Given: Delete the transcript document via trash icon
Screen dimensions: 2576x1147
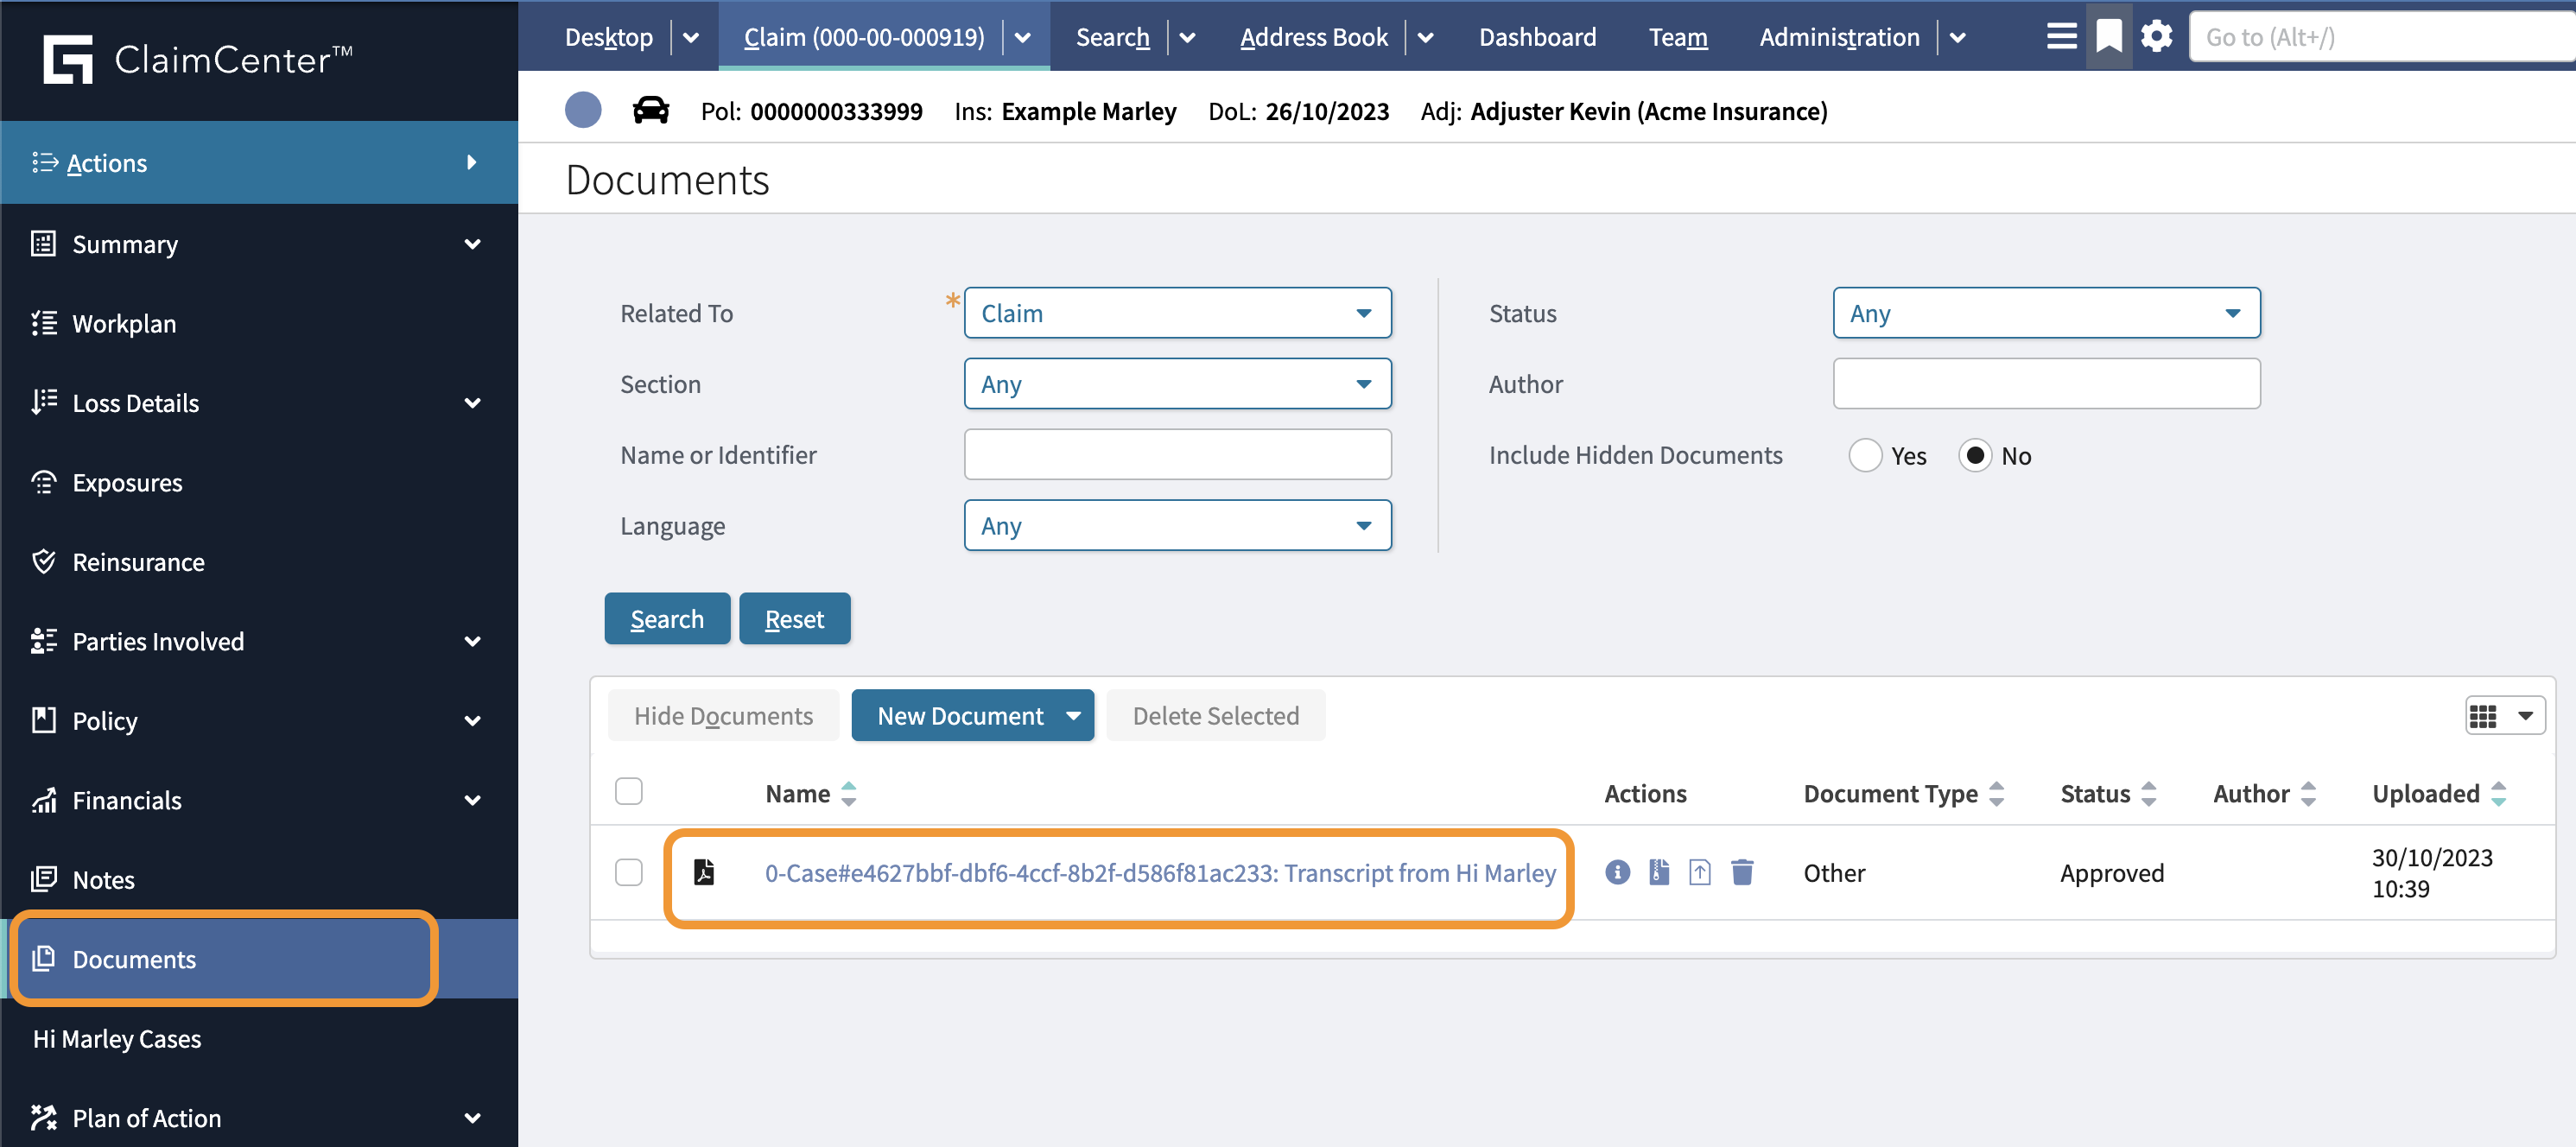Looking at the screenshot, I should click(1743, 872).
